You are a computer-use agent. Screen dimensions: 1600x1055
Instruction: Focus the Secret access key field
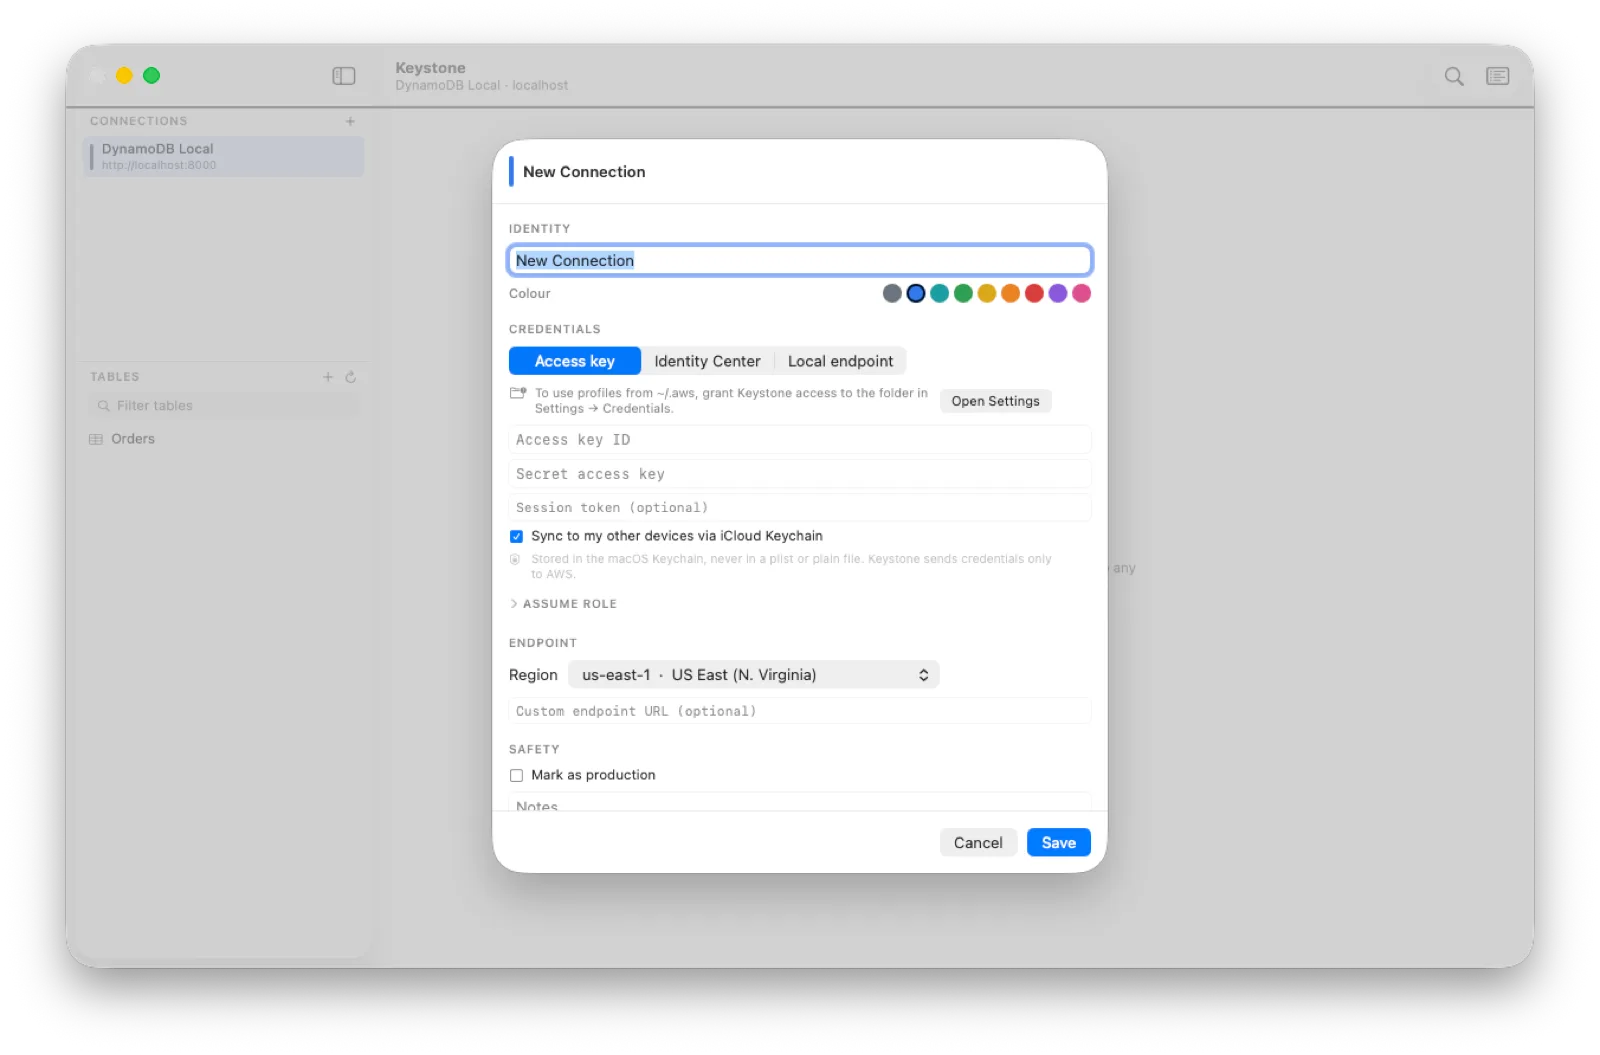point(800,474)
